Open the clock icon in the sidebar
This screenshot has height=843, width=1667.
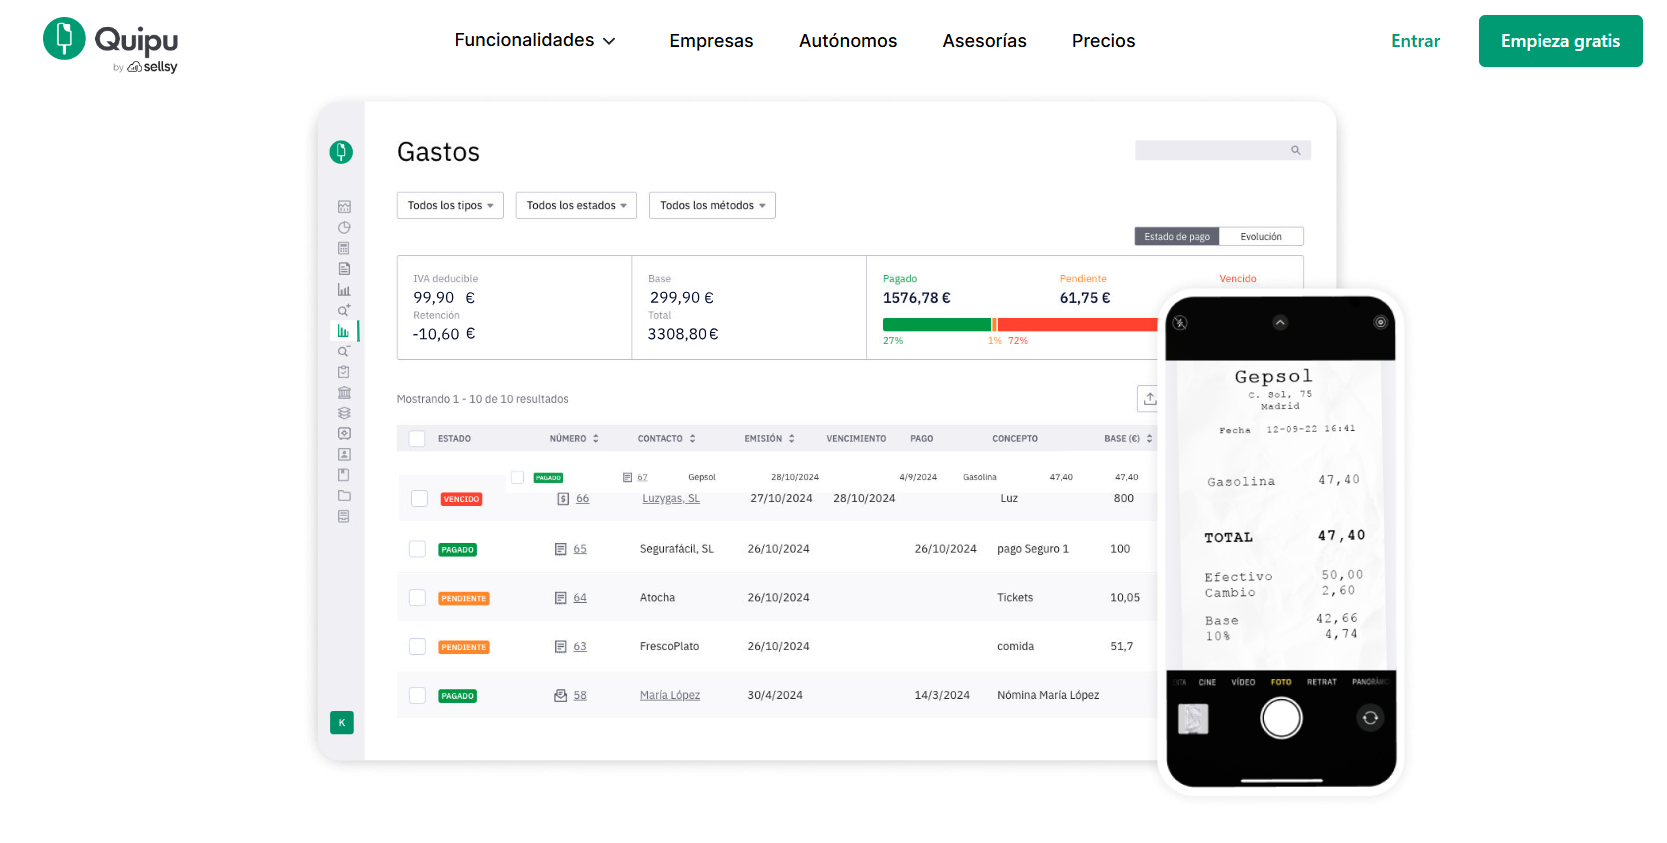[344, 227]
